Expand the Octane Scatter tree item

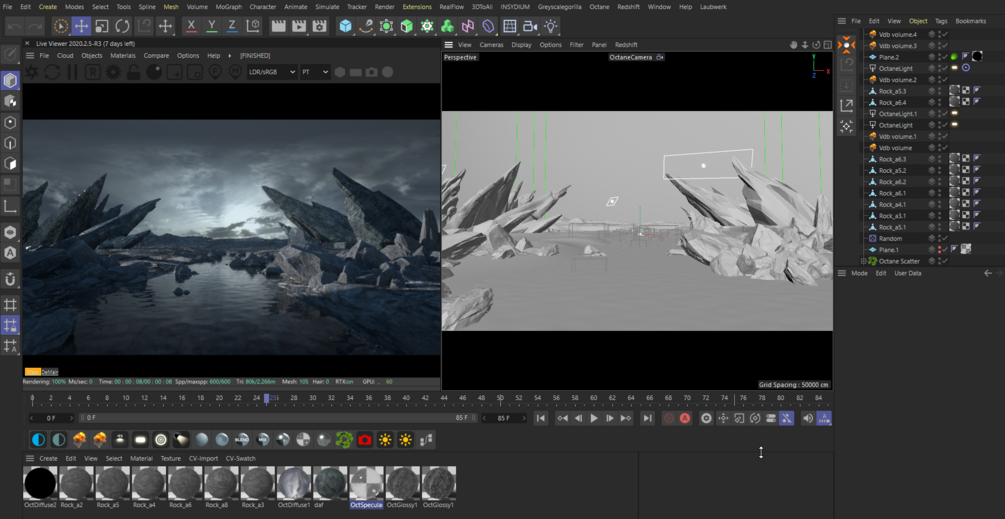863,261
